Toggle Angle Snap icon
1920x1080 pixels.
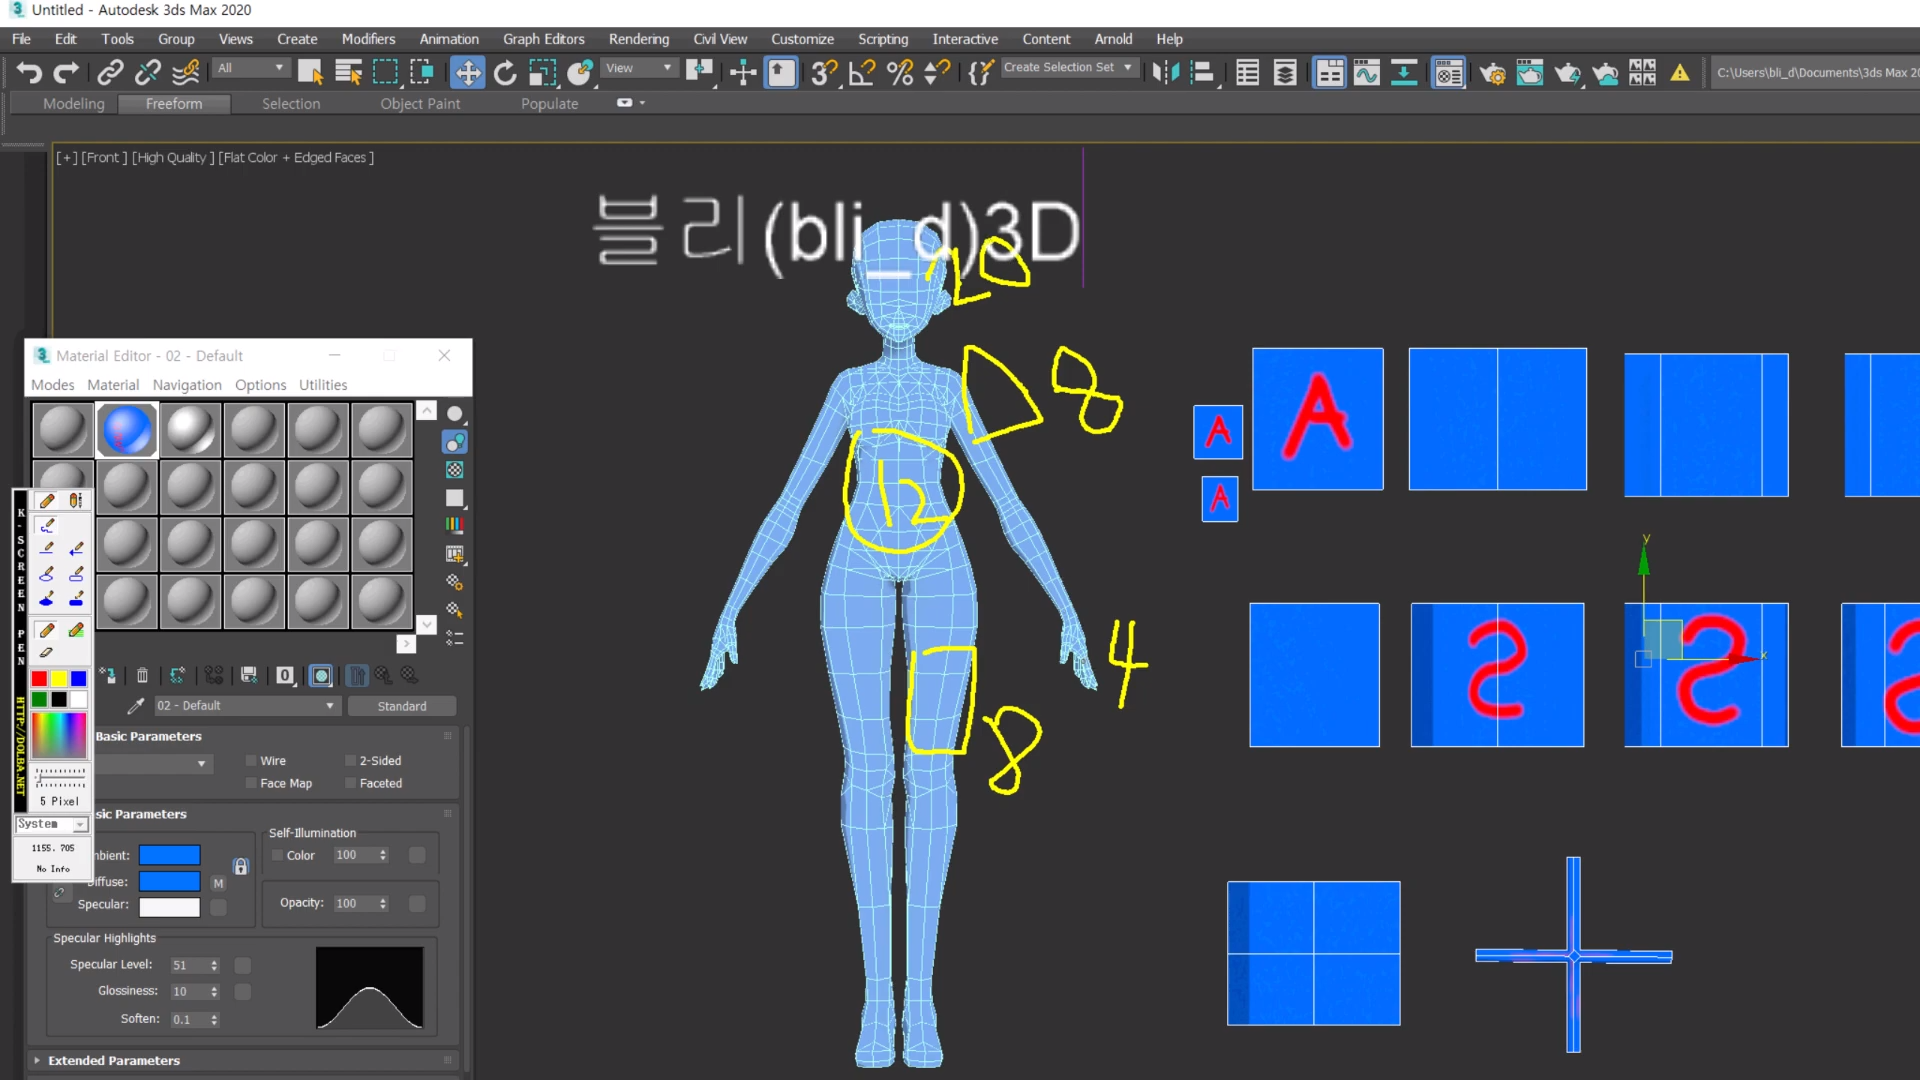pyautogui.click(x=861, y=72)
